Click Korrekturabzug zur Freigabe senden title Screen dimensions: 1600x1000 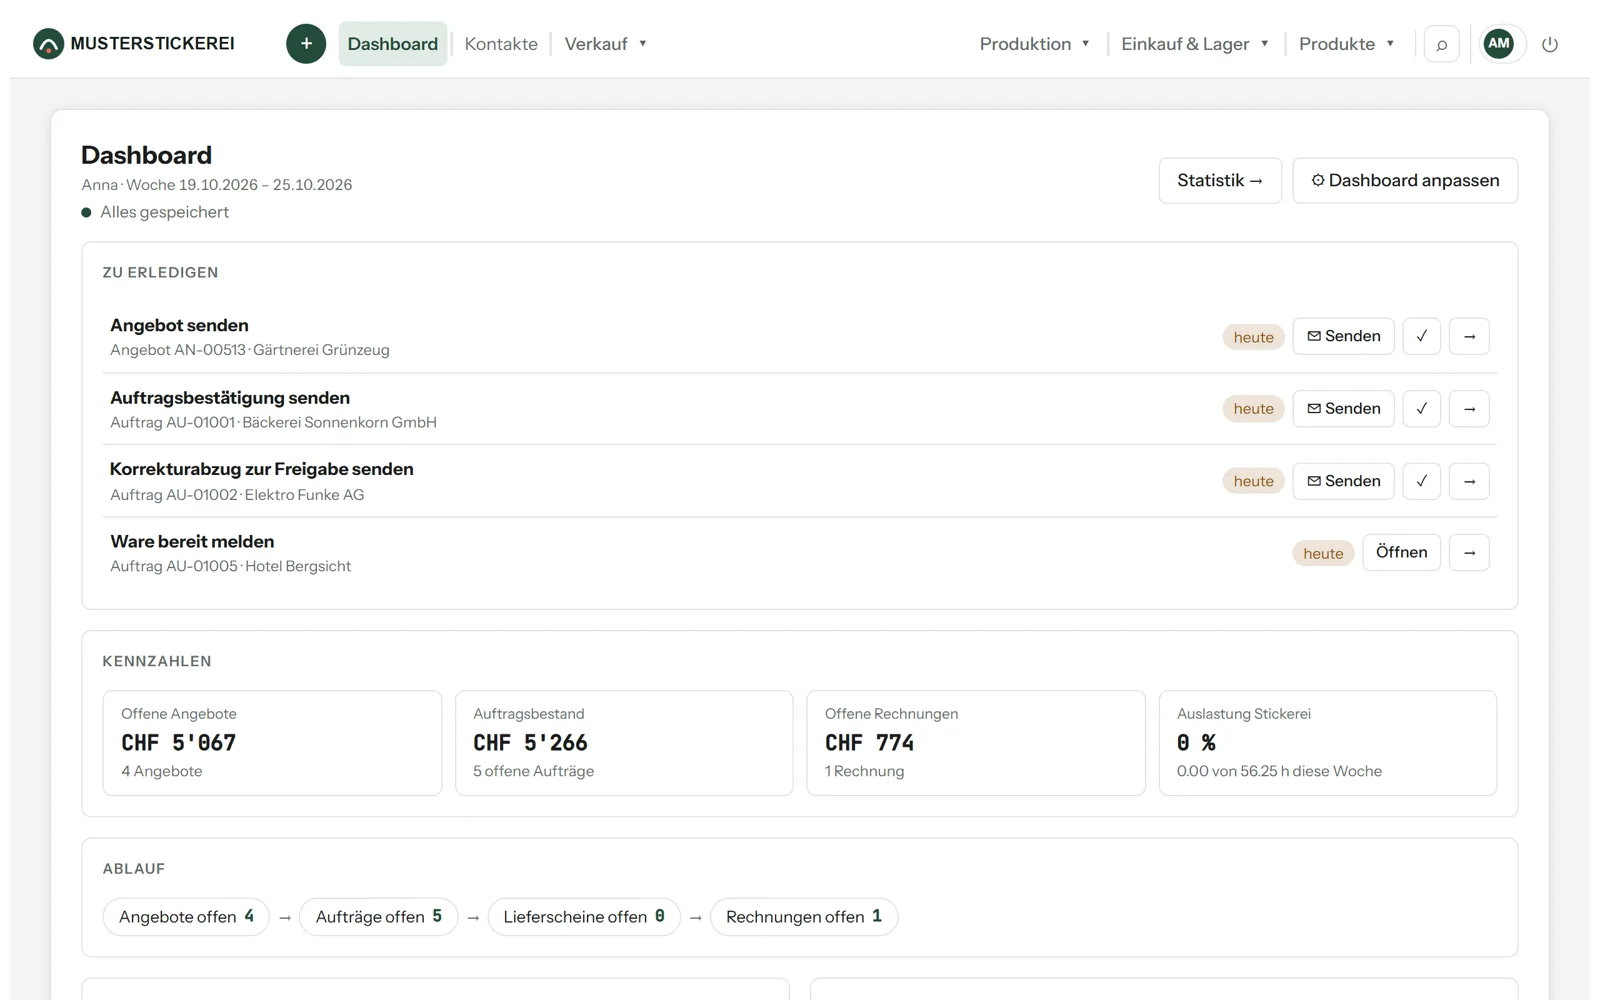pyautogui.click(x=262, y=469)
